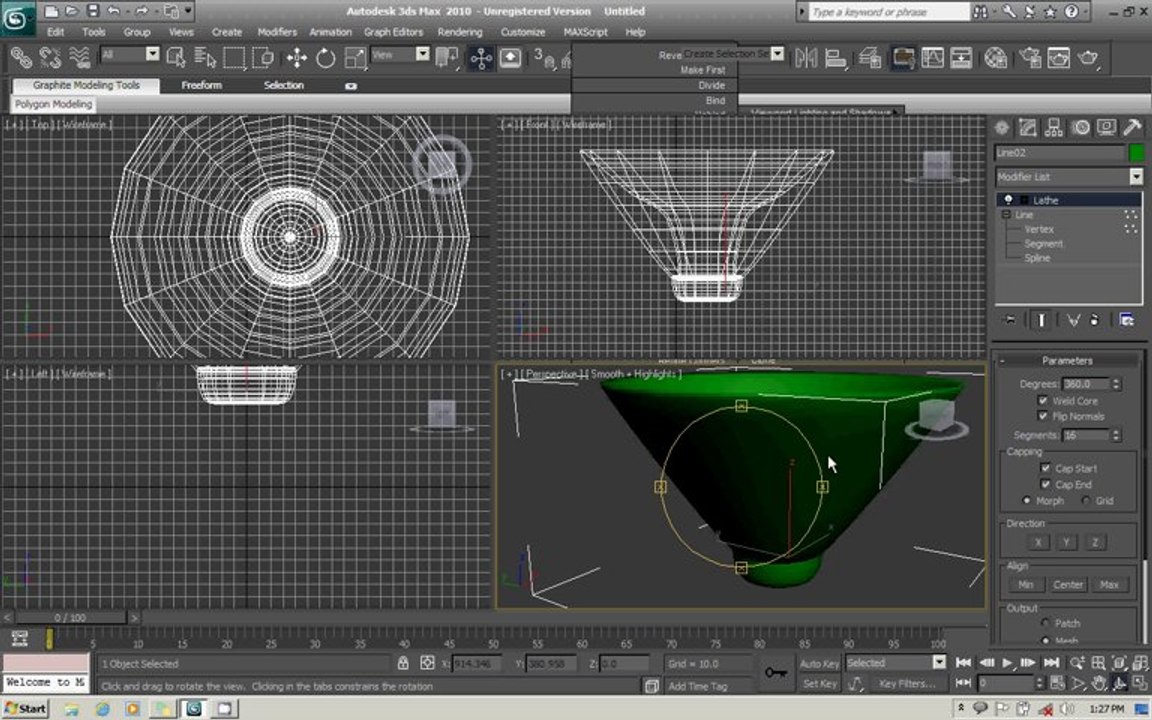This screenshot has height=720, width=1152.
Task: Click the Mirror tool icon
Action: 806,57
